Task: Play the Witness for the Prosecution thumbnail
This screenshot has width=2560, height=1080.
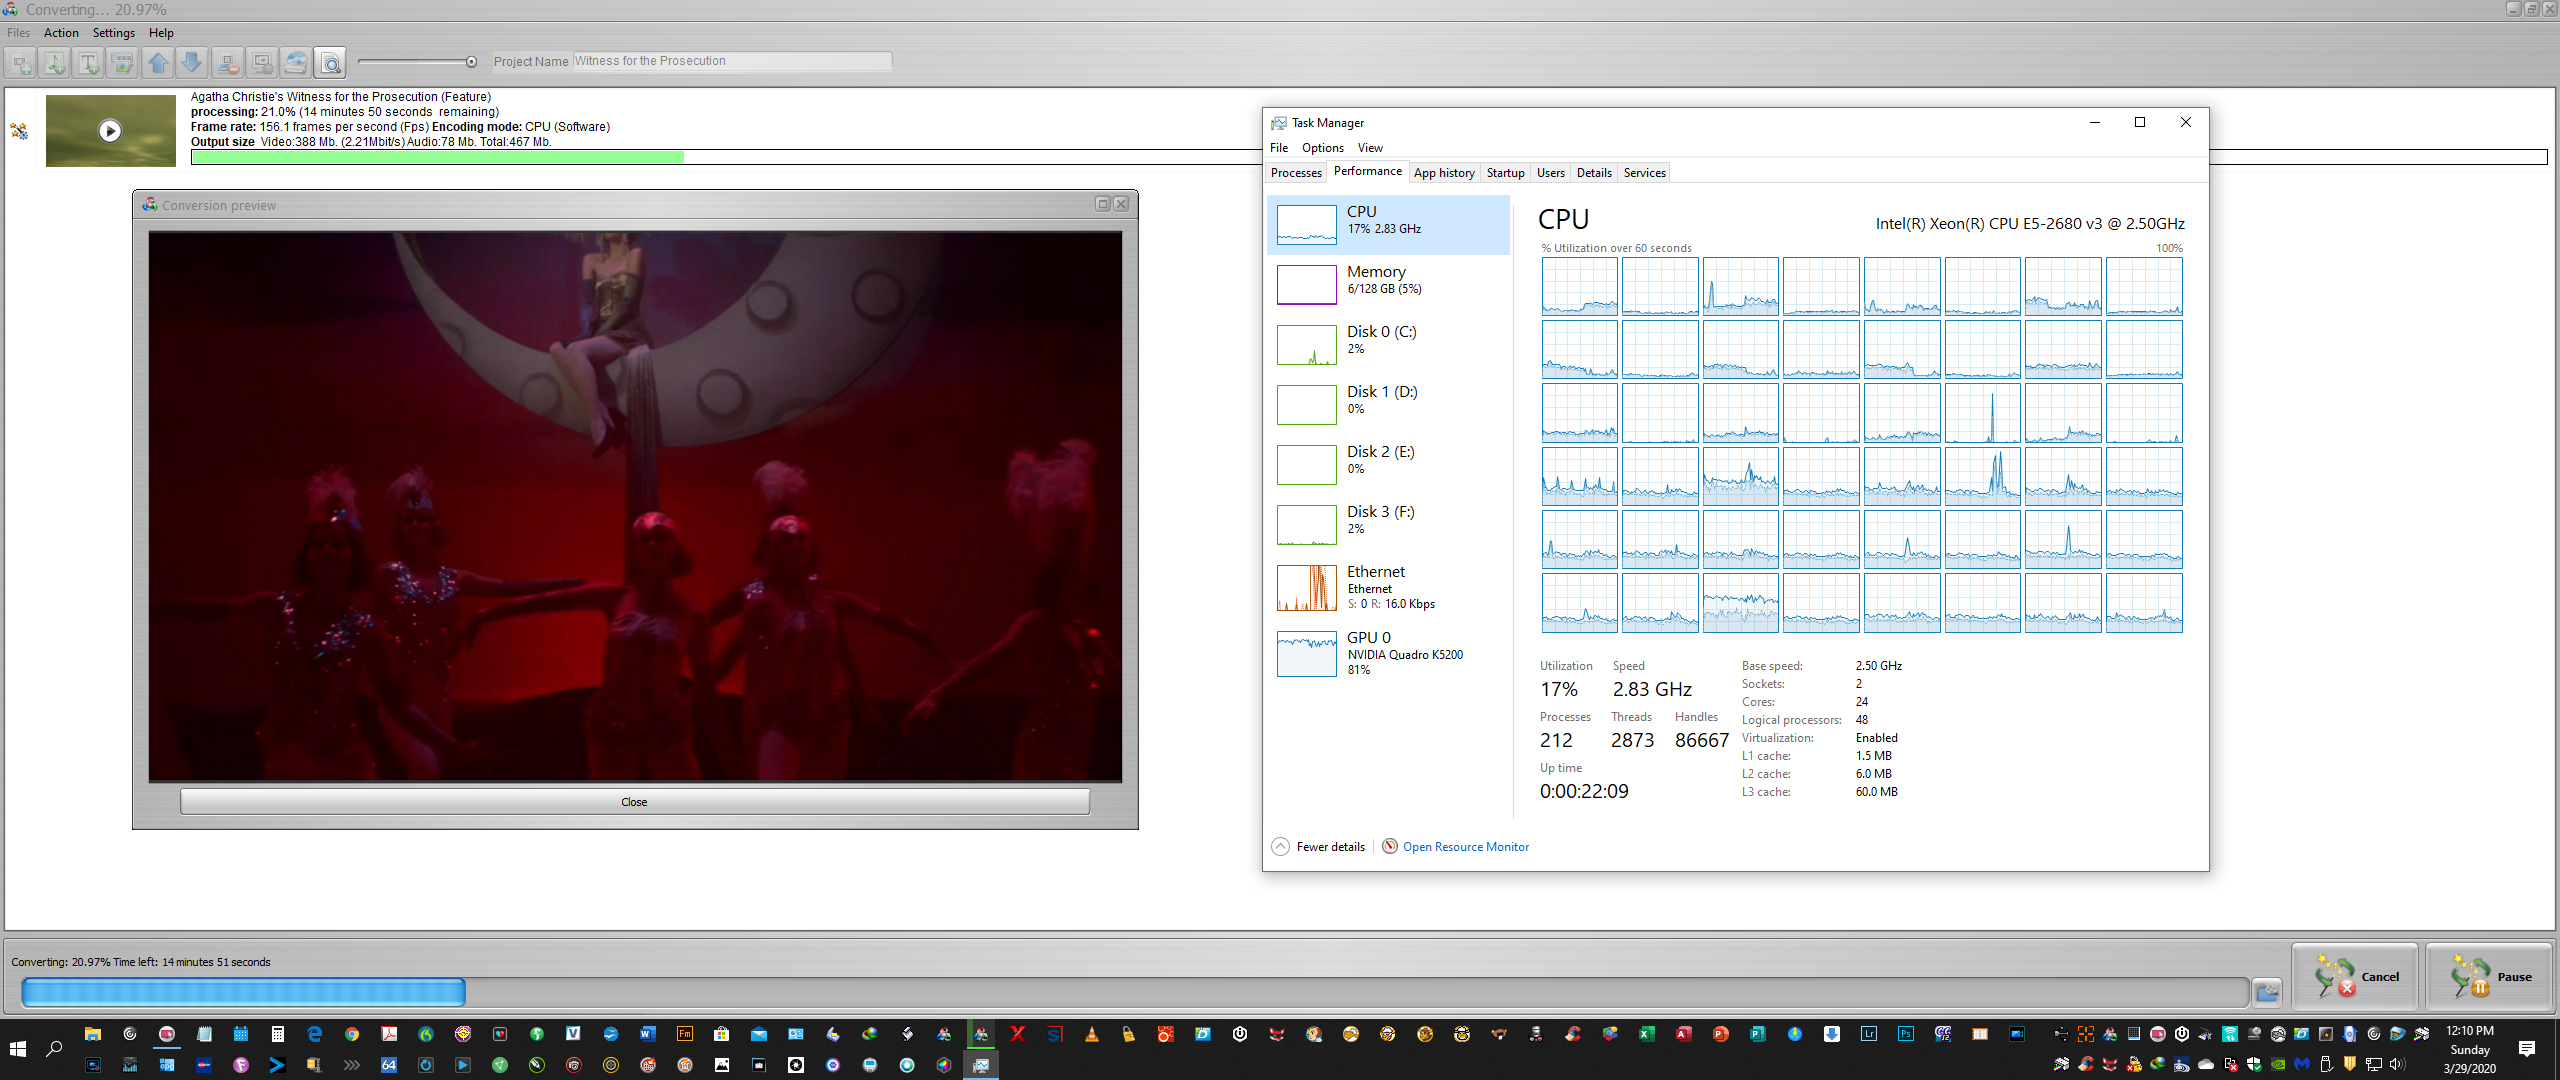Action: coord(110,131)
